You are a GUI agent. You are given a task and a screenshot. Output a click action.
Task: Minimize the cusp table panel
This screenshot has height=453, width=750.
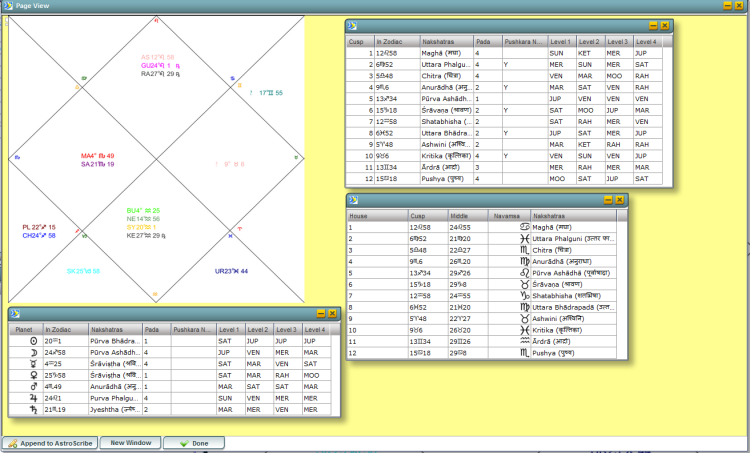[653, 25]
